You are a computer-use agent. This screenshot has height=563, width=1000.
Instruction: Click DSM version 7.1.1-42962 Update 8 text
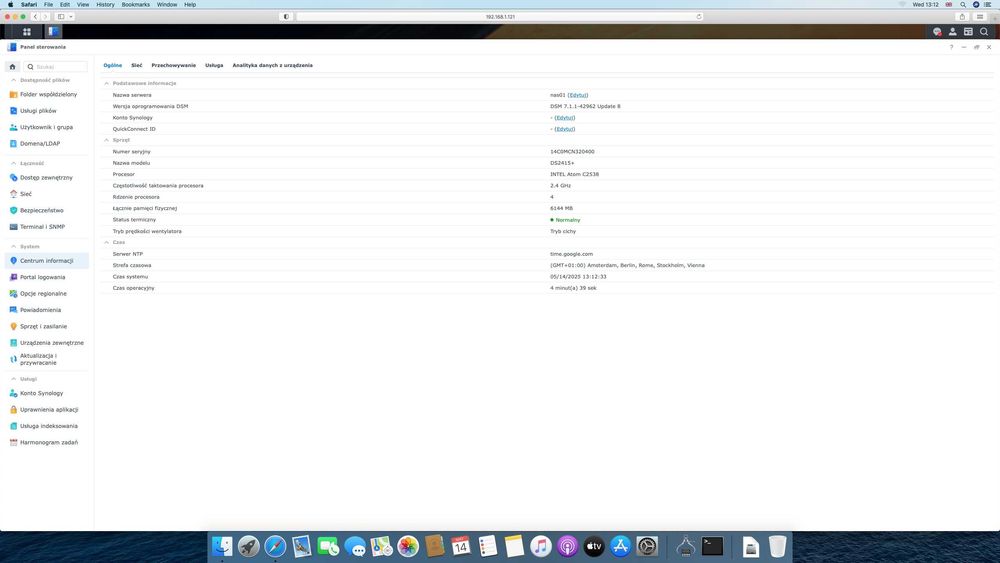tap(585, 106)
